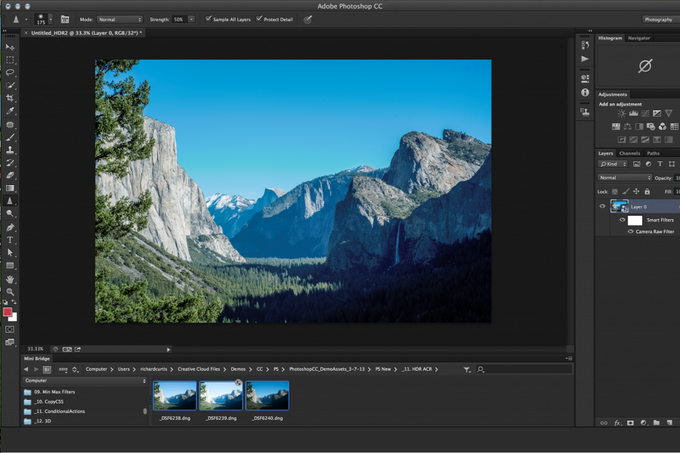This screenshot has width=680, height=453.
Task: Select the History Brush tool
Action: (10, 163)
